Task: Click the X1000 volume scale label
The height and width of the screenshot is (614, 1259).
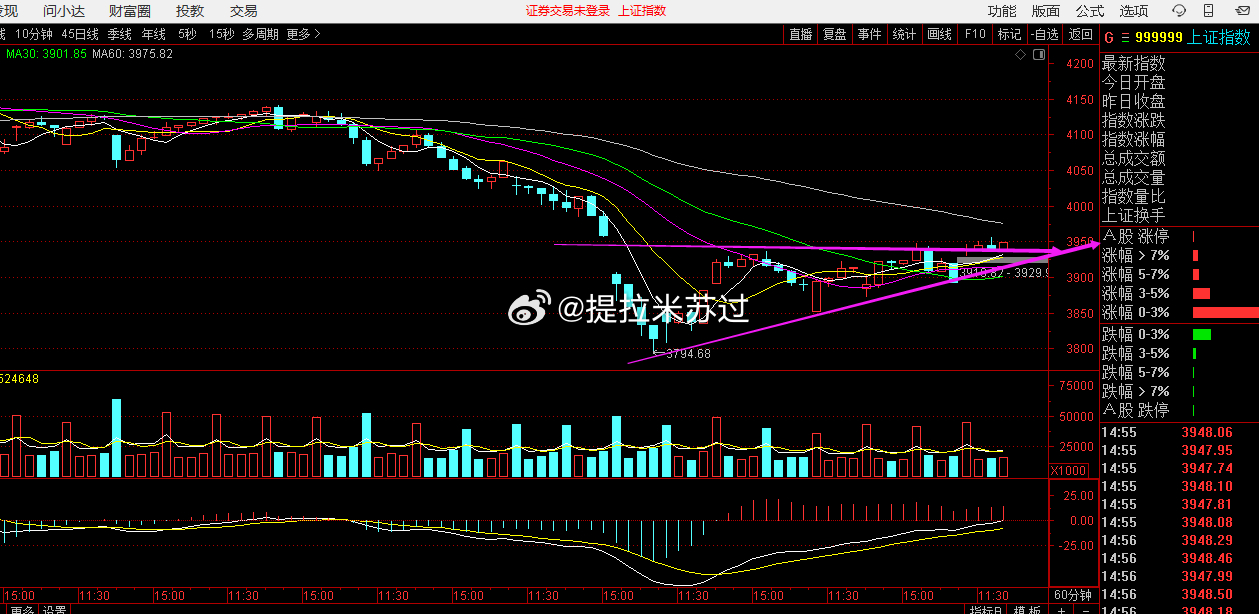Action: pyautogui.click(x=1071, y=471)
